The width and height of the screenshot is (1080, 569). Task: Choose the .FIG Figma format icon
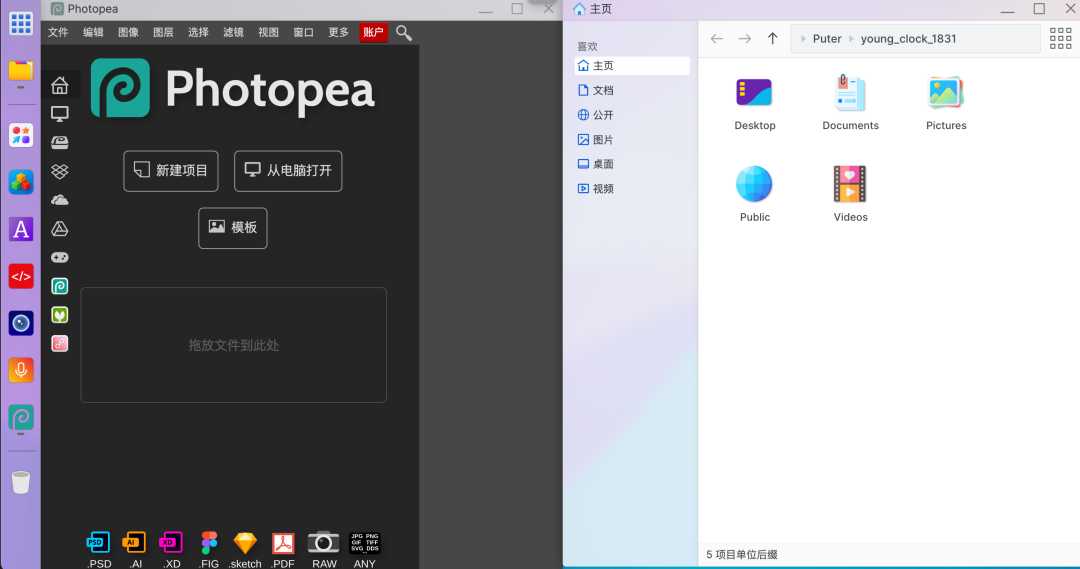pos(209,550)
